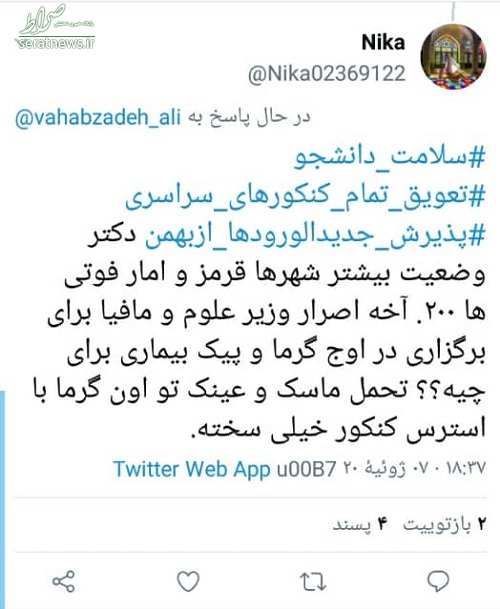Open Nika's profile avatar picture

click(453, 57)
